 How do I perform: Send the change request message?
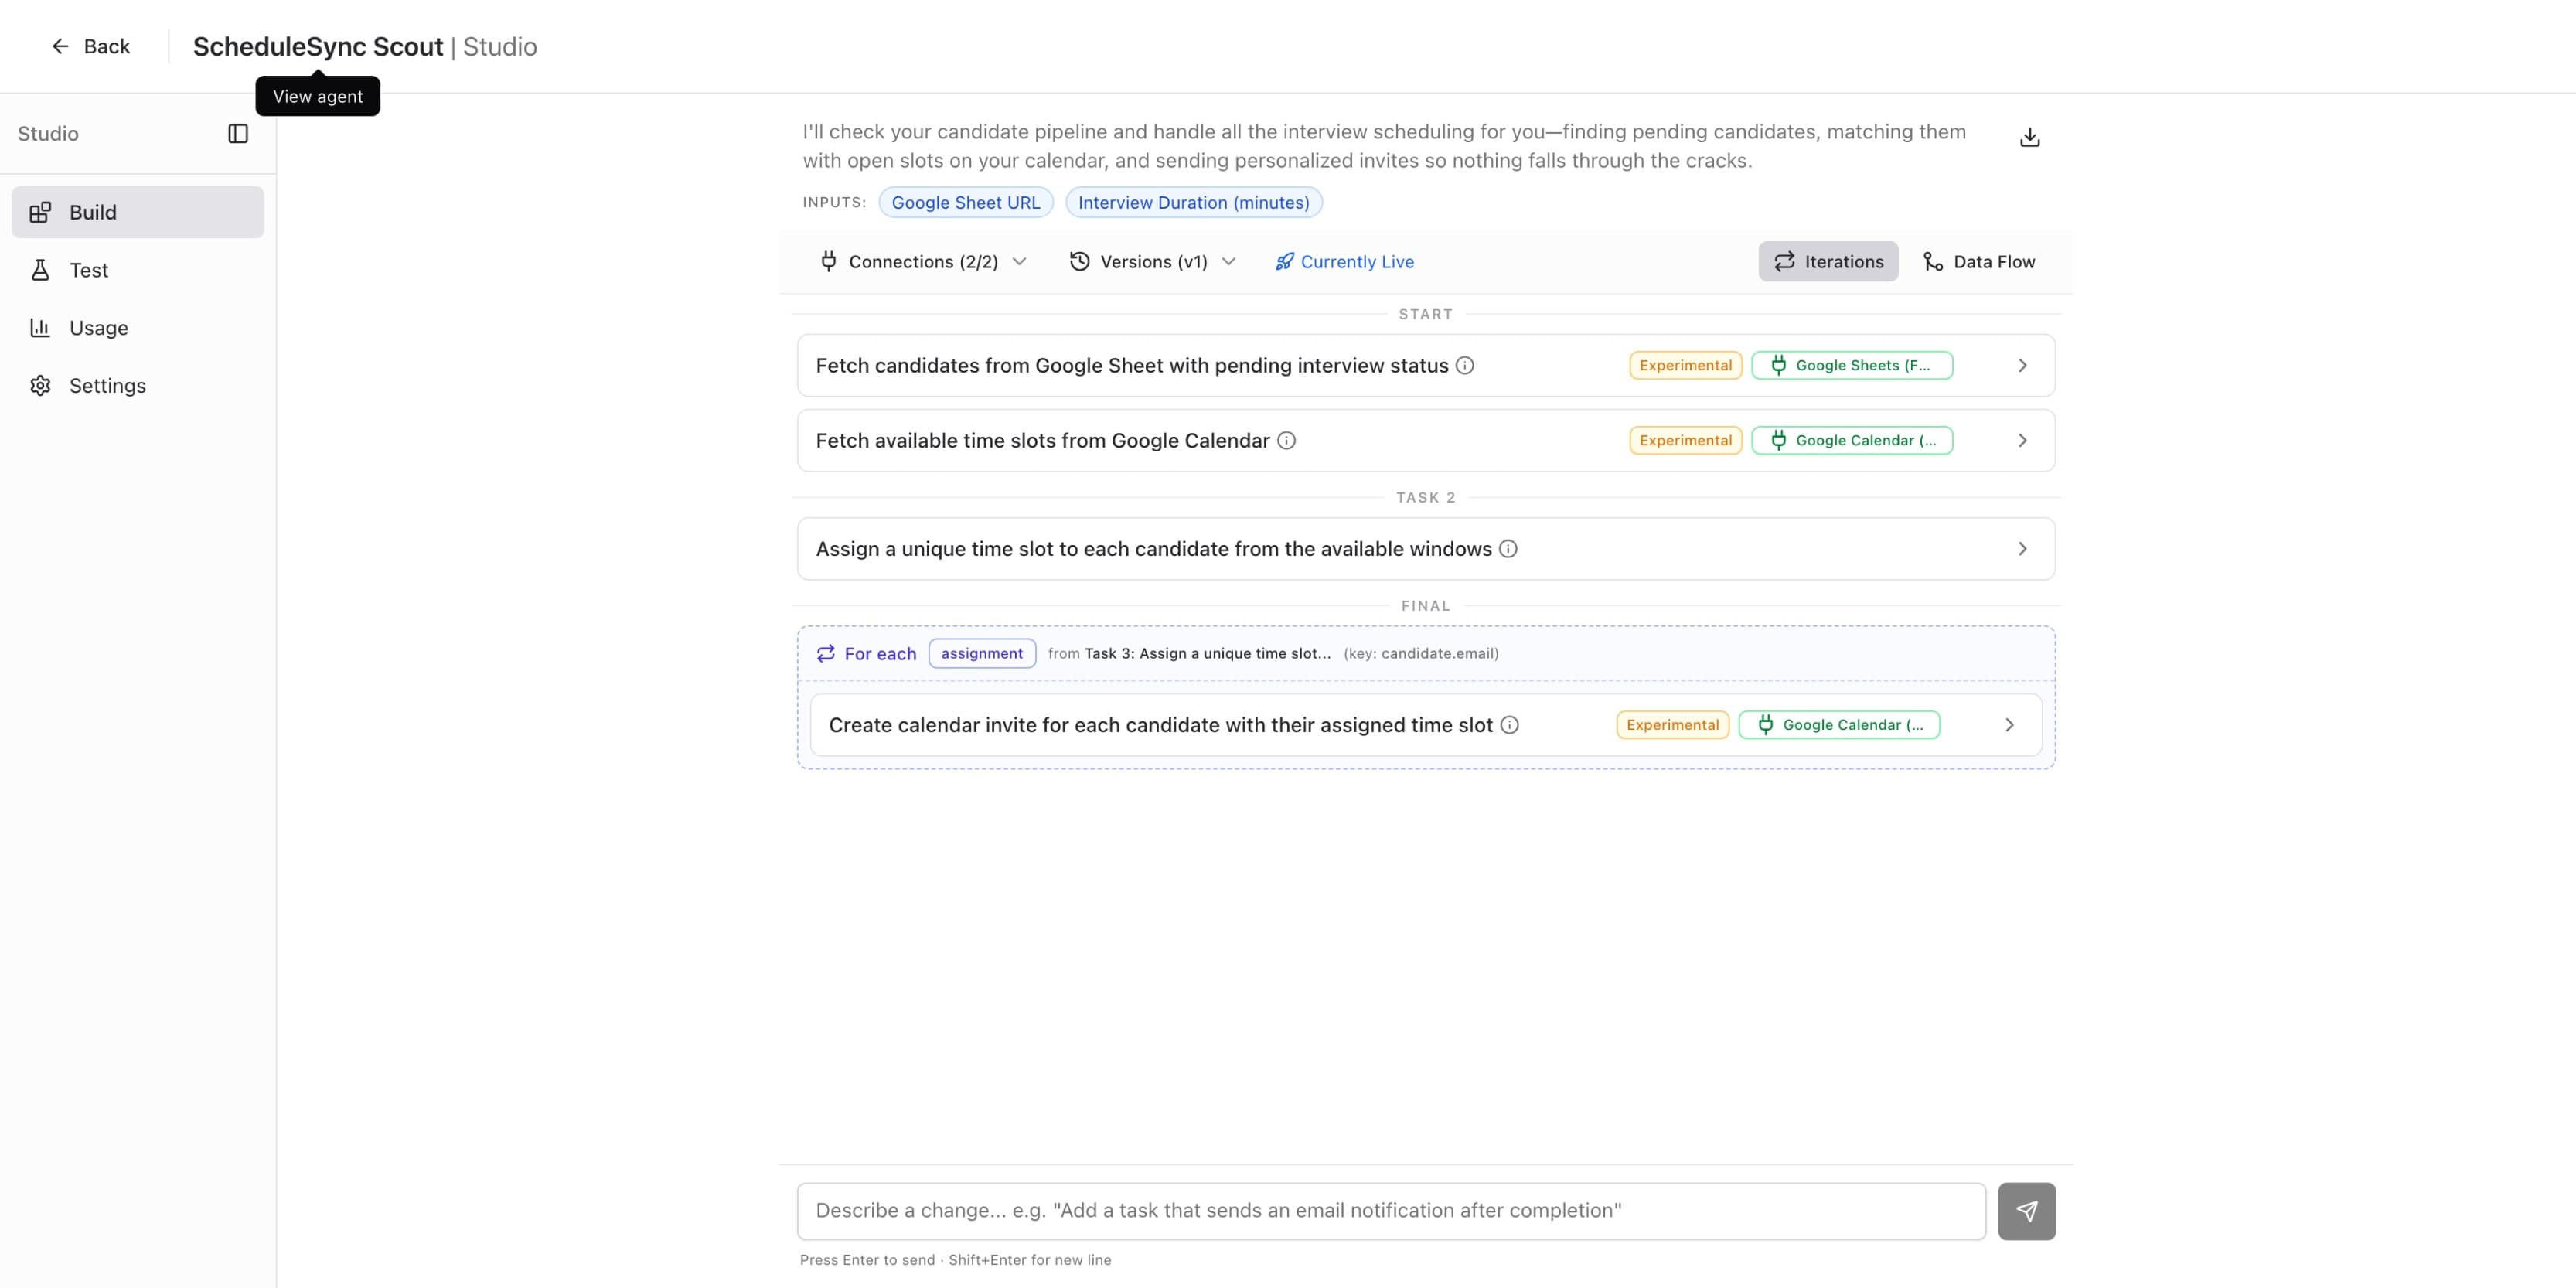tap(2027, 1211)
